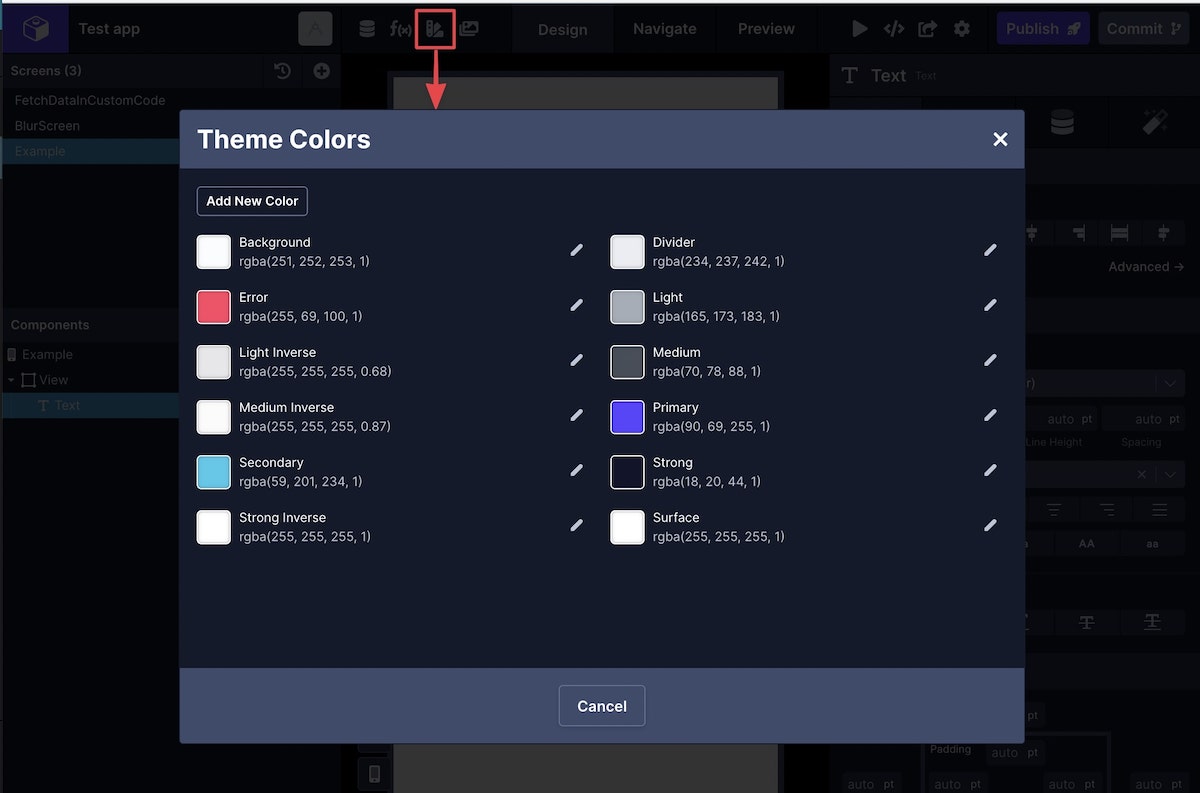
Task: Select the Strong dark color swatch
Action: pyautogui.click(x=627, y=472)
